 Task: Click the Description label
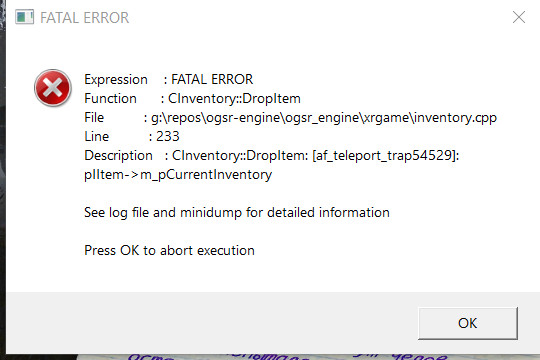[118, 156]
